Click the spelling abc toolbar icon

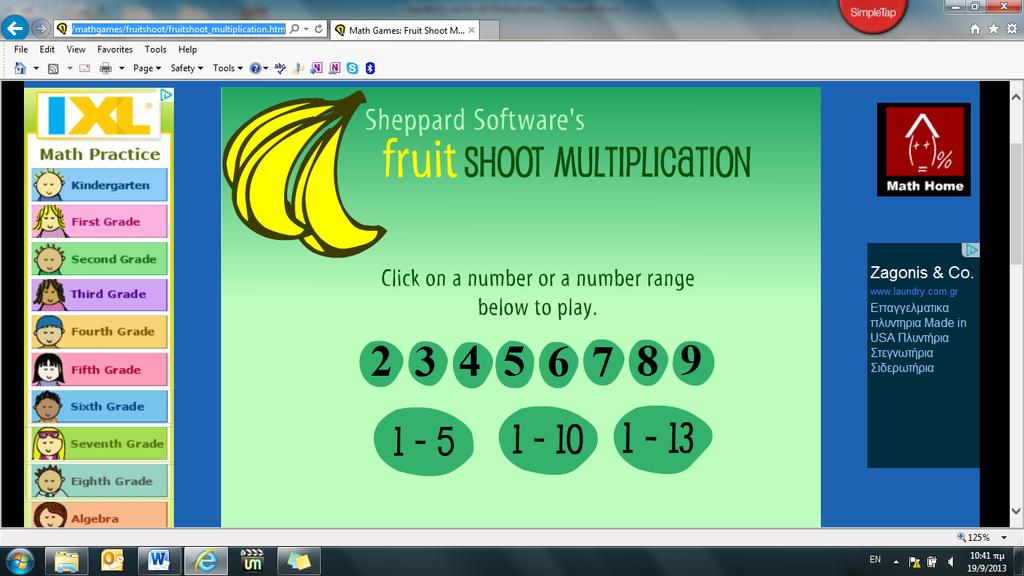[x=280, y=68]
